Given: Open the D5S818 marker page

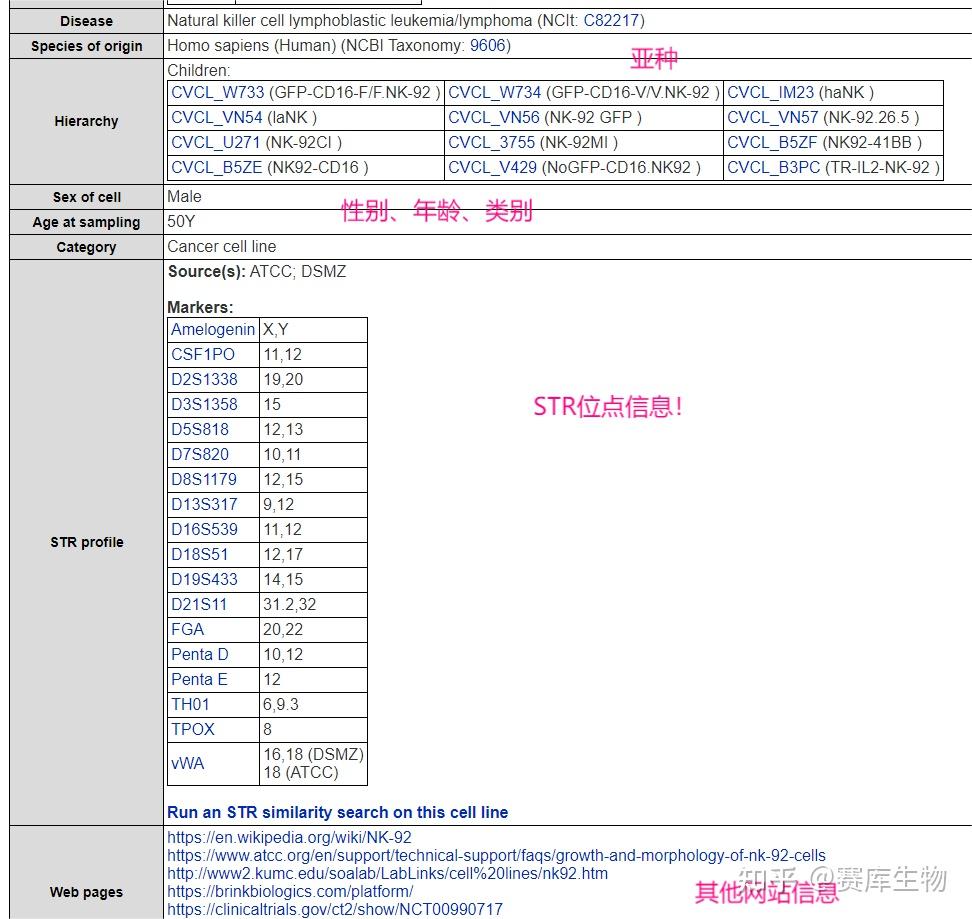Looking at the screenshot, I should coord(199,429).
